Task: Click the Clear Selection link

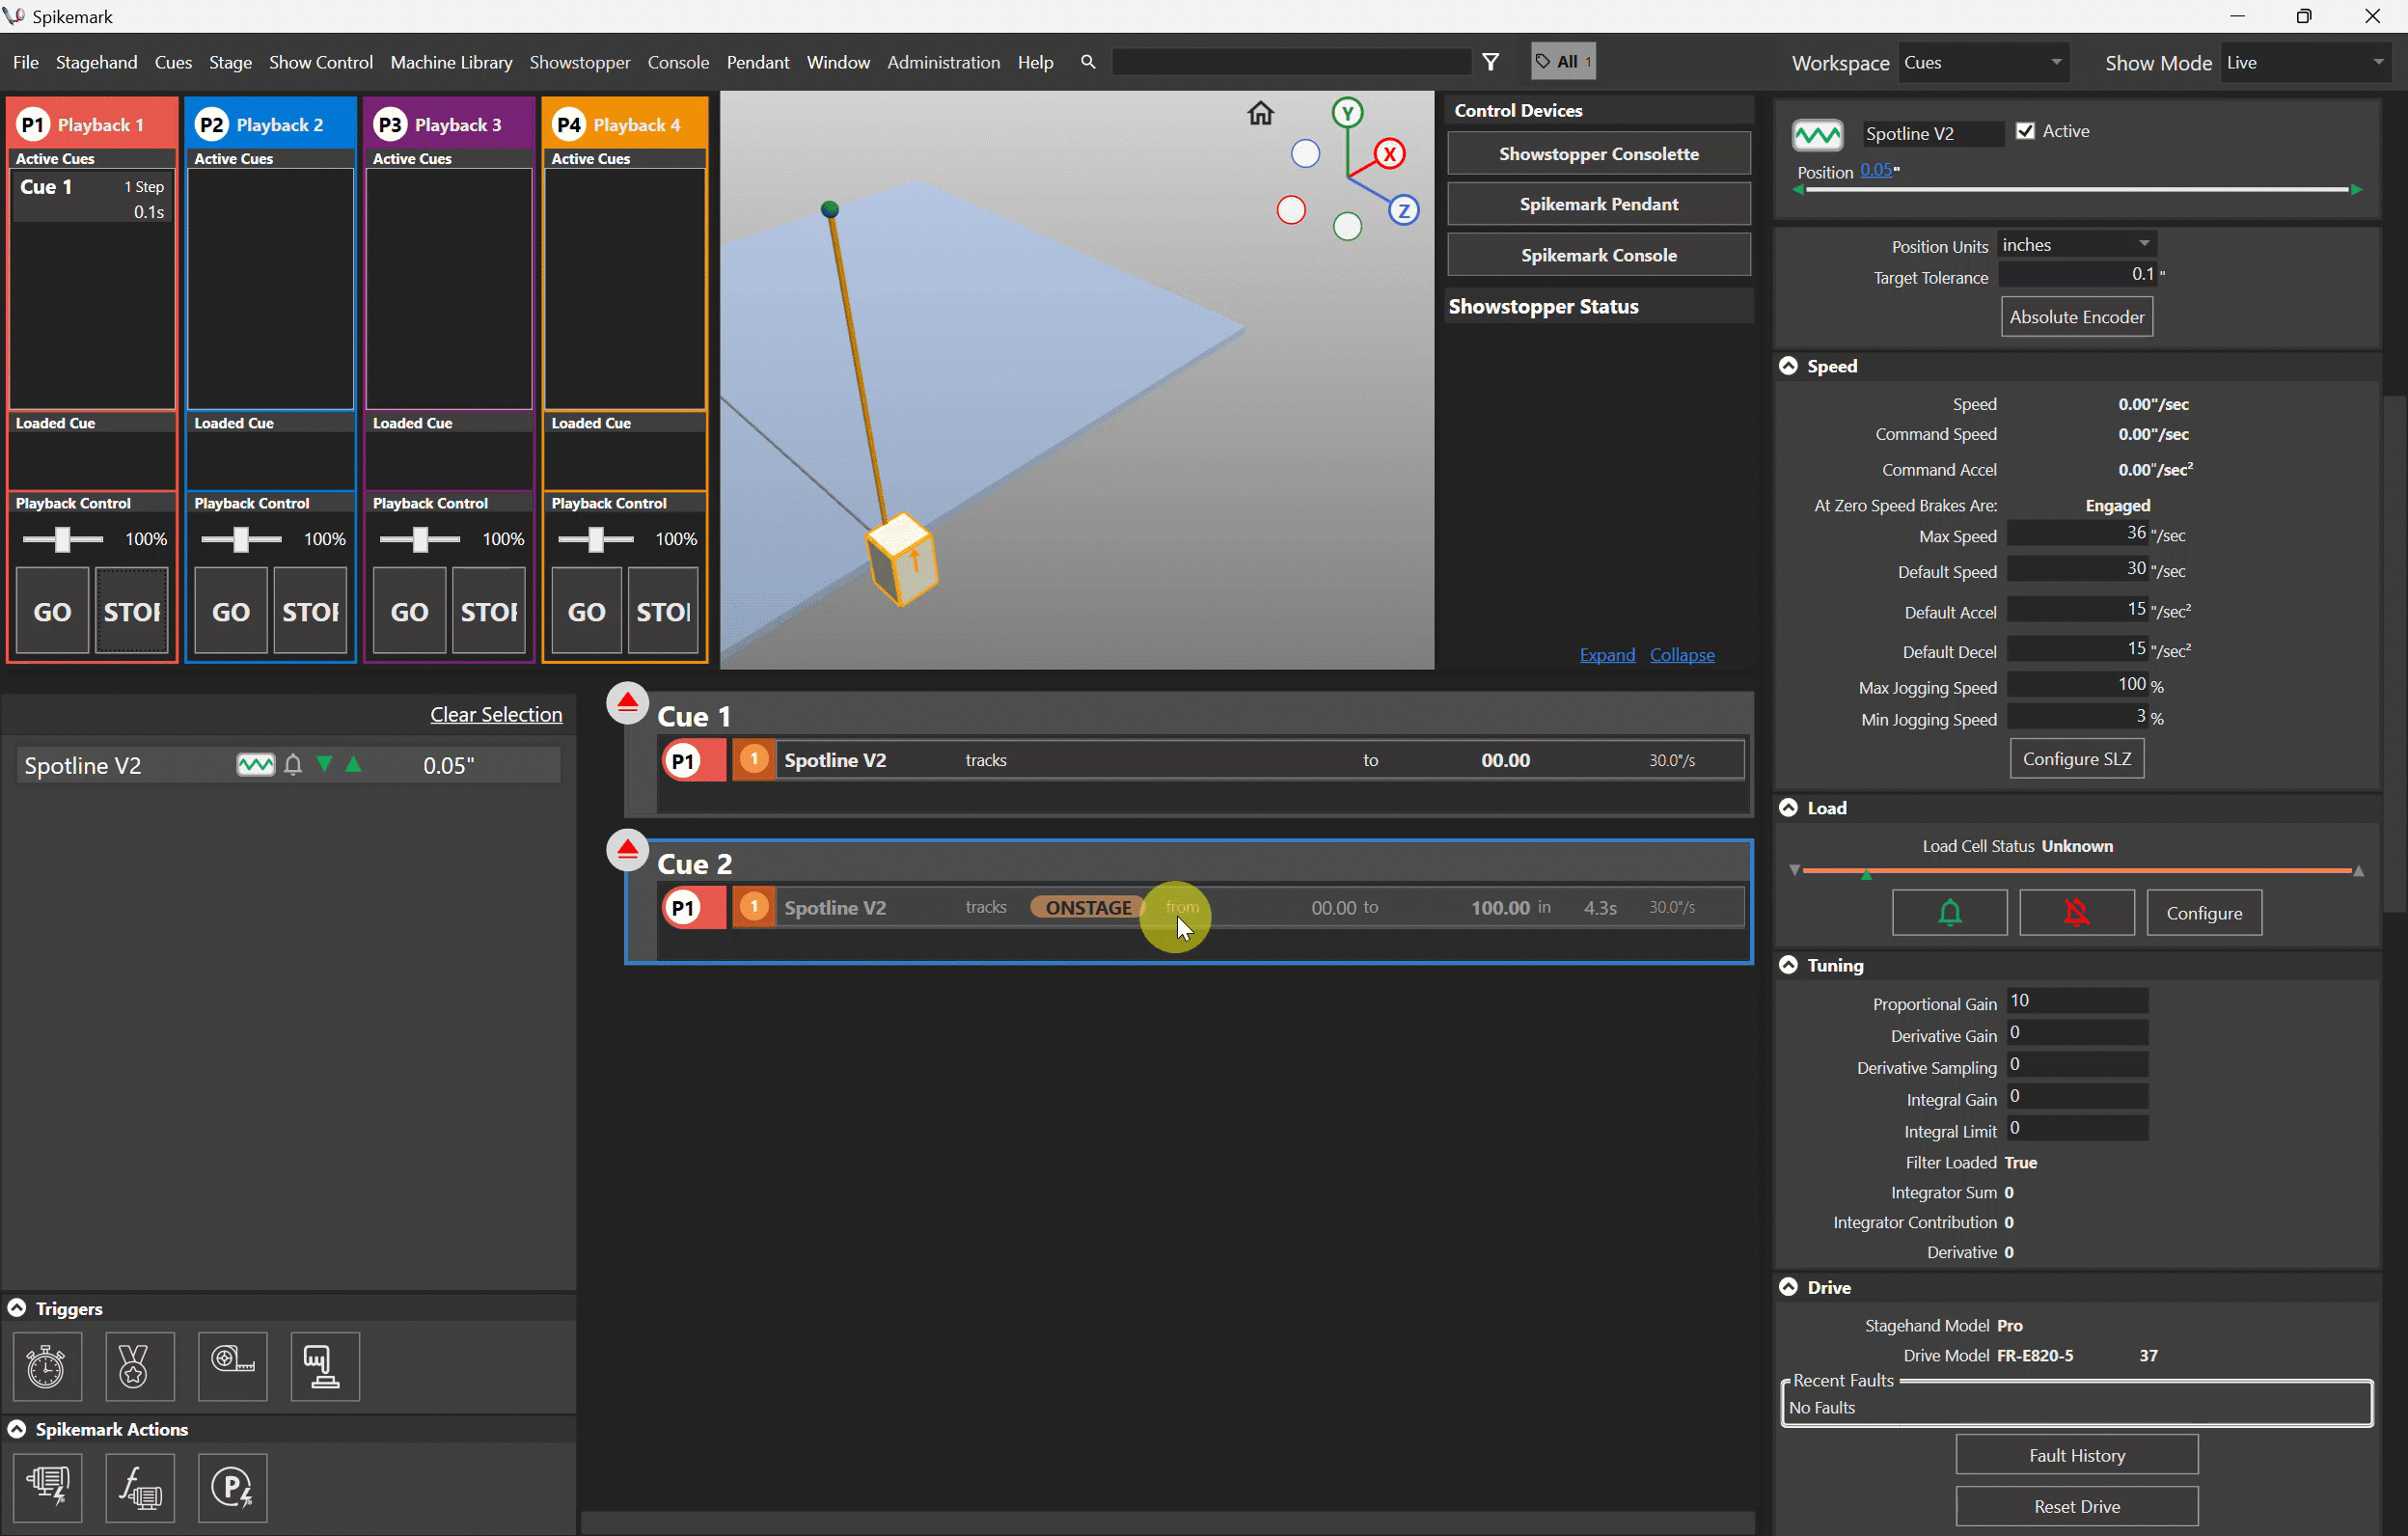Action: coord(496,714)
